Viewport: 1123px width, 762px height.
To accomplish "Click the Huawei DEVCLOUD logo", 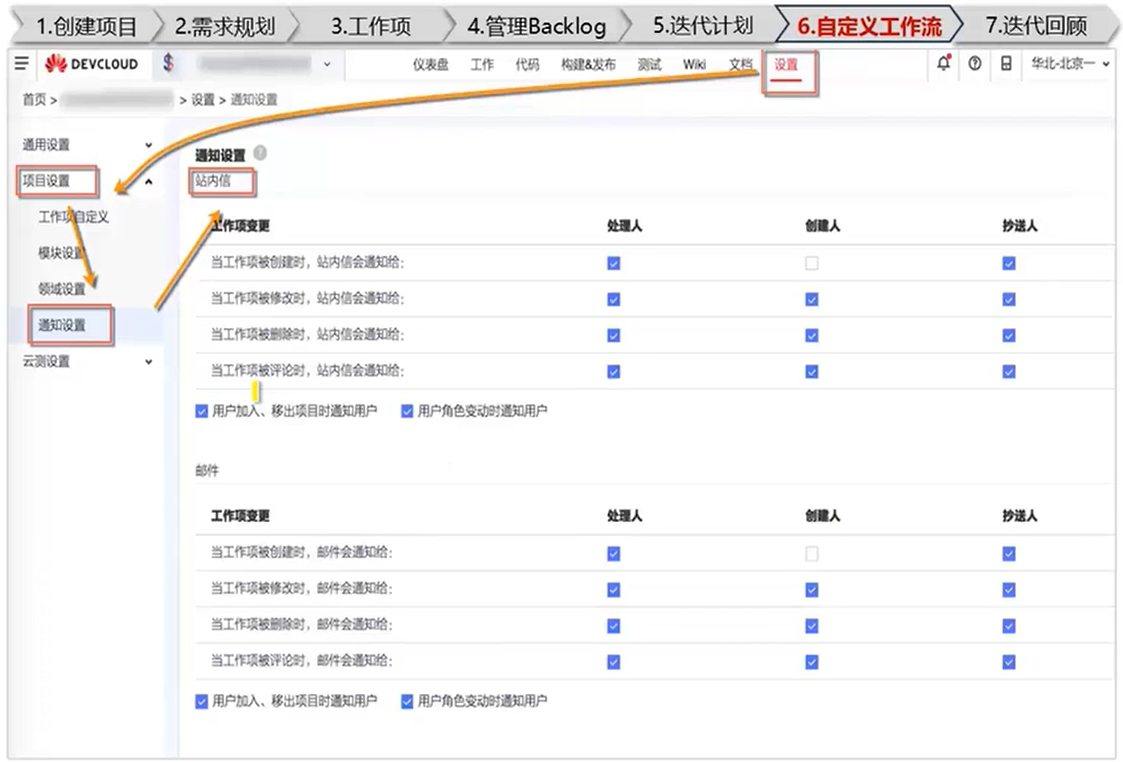I will pos(91,64).
